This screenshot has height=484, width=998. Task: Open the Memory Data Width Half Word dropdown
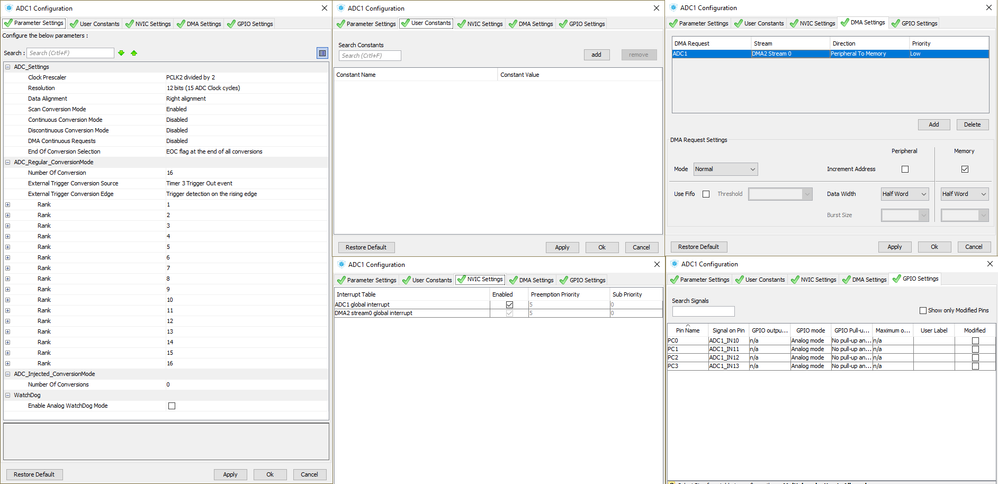[964, 194]
